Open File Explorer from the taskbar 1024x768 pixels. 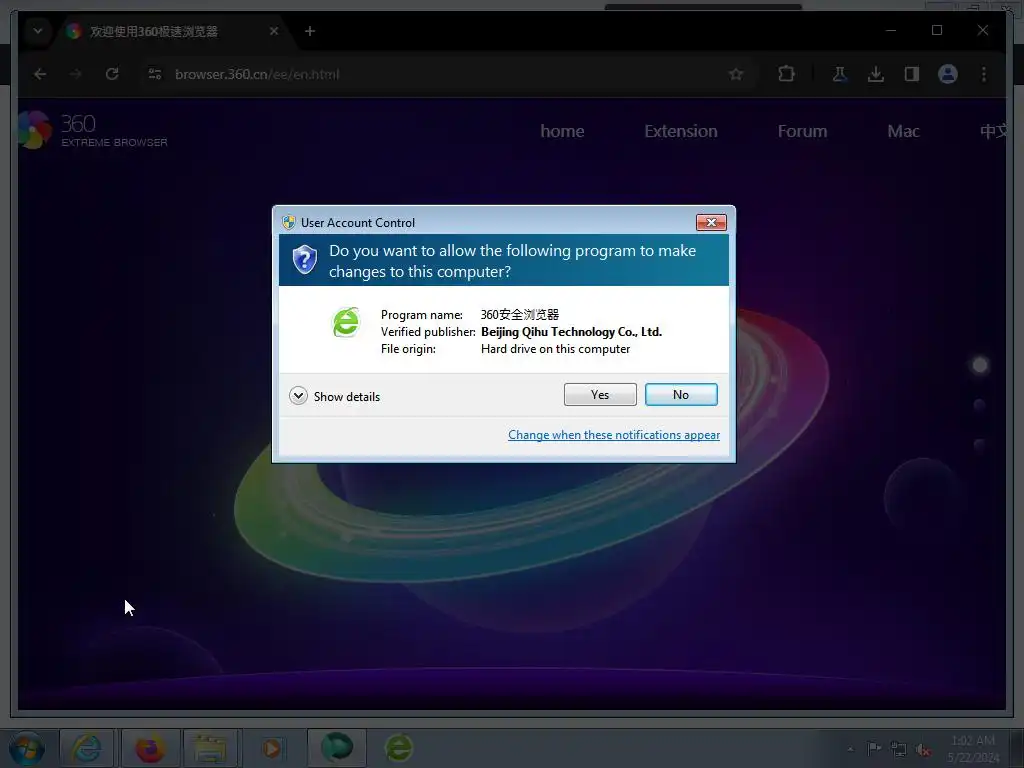pyautogui.click(x=211, y=748)
